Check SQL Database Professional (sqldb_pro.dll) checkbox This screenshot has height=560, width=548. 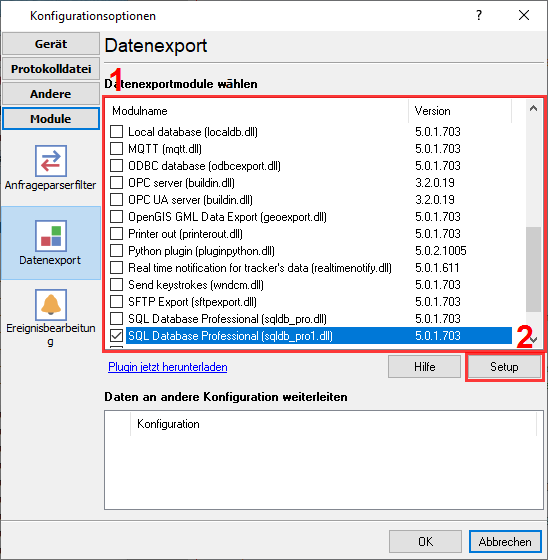pos(116,319)
